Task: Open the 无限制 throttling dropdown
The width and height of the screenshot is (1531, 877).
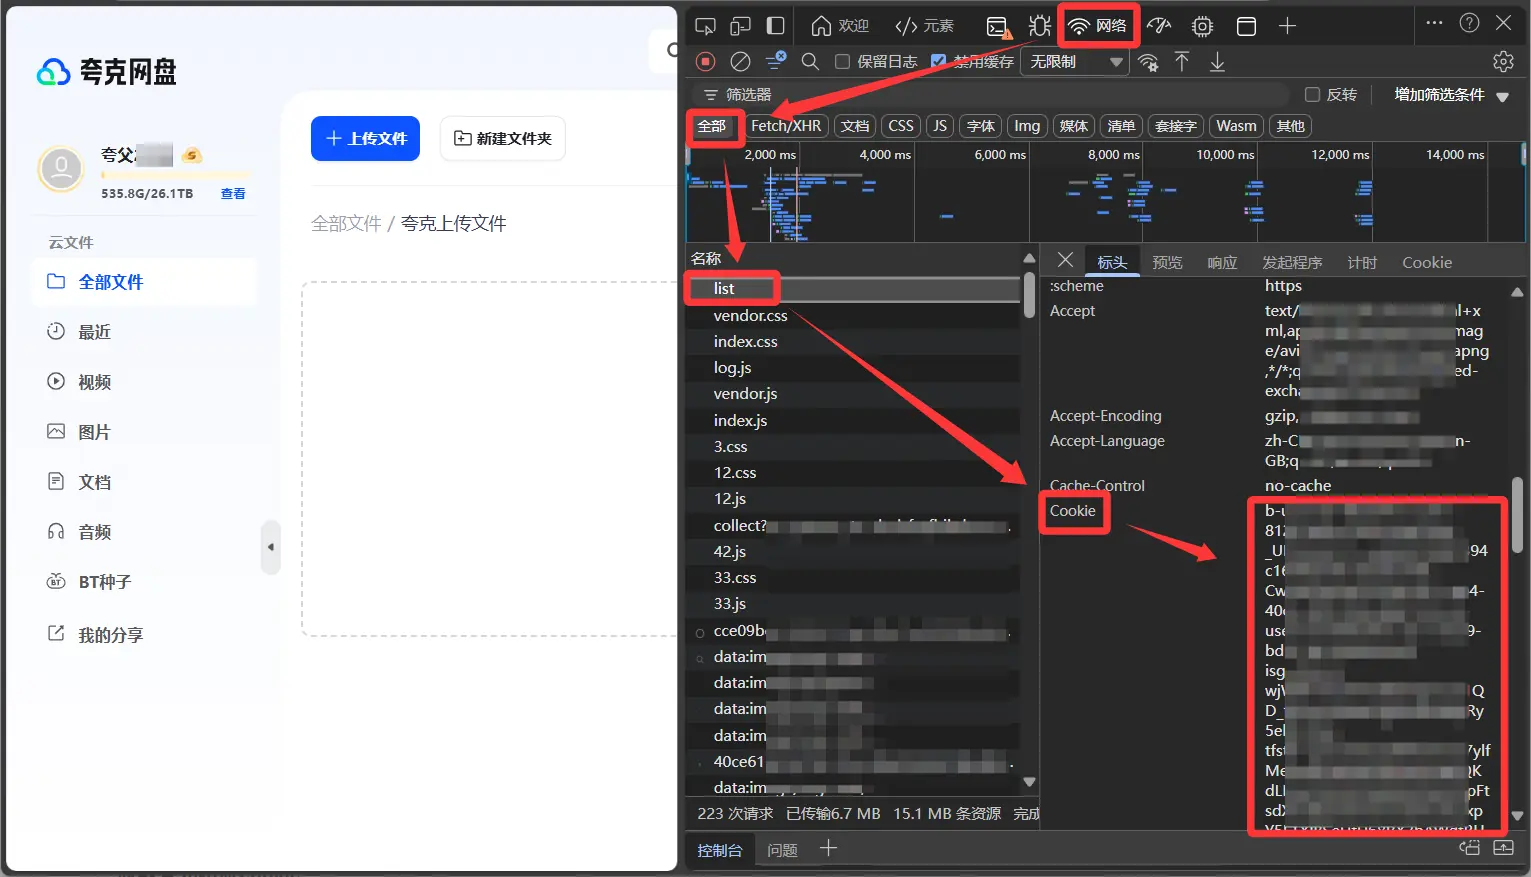Action: [1075, 62]
